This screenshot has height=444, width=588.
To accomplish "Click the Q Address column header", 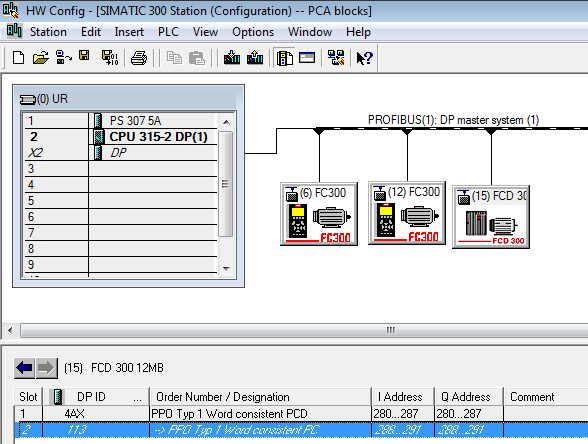I will point(469,397).
